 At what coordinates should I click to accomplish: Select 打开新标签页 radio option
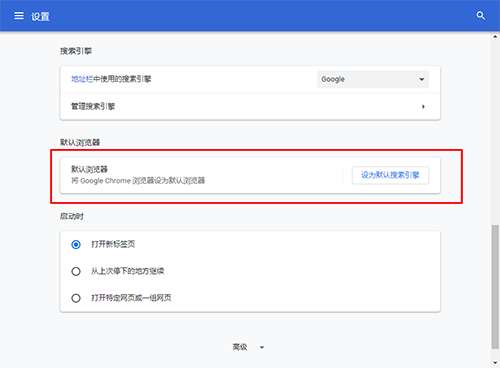click(76, 244)
